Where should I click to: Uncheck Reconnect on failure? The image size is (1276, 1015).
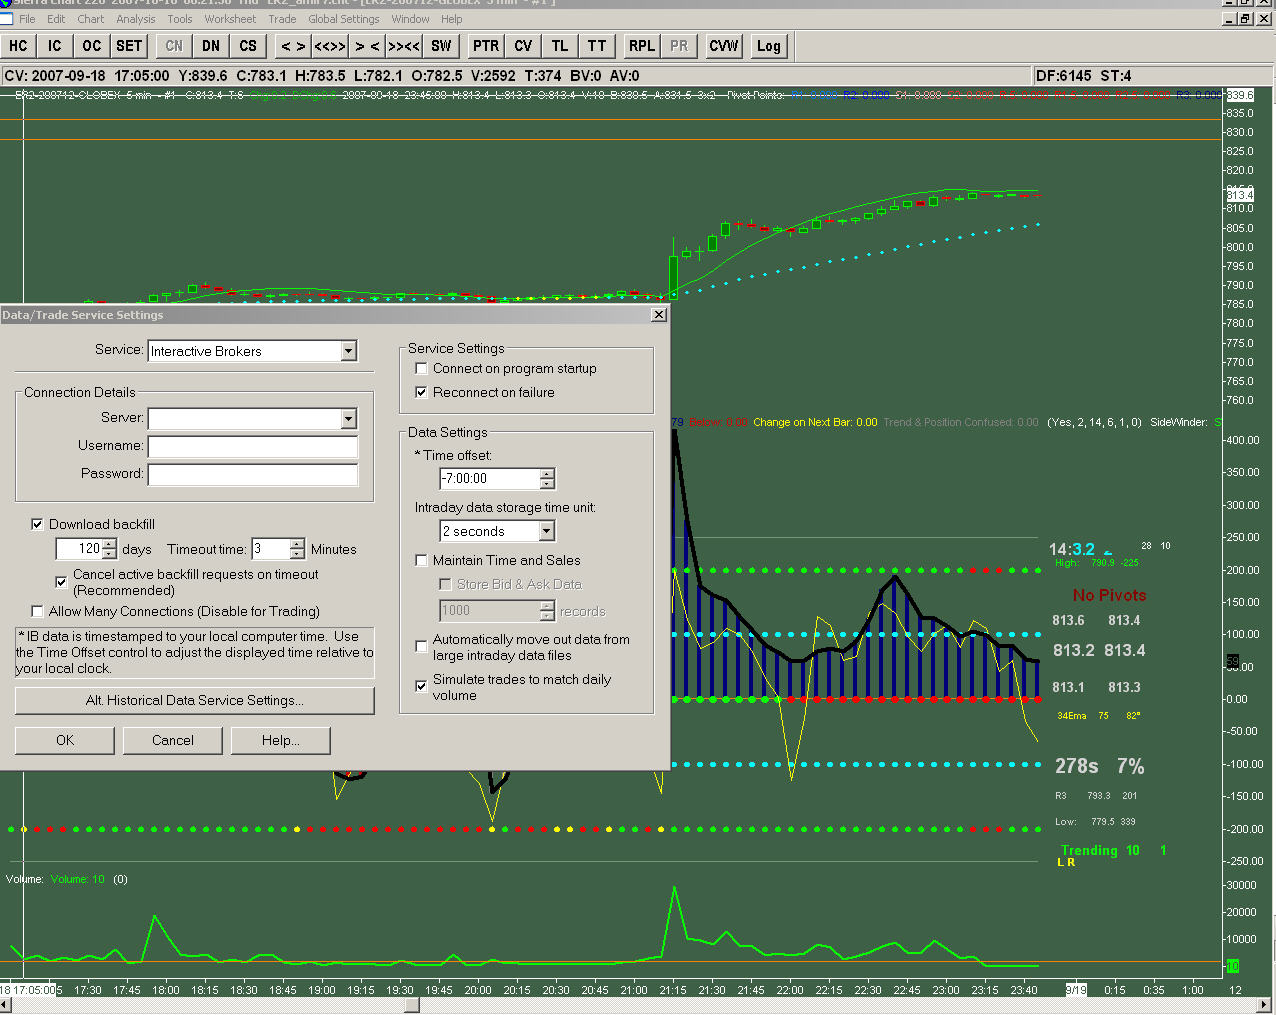(x=422, y=393)
